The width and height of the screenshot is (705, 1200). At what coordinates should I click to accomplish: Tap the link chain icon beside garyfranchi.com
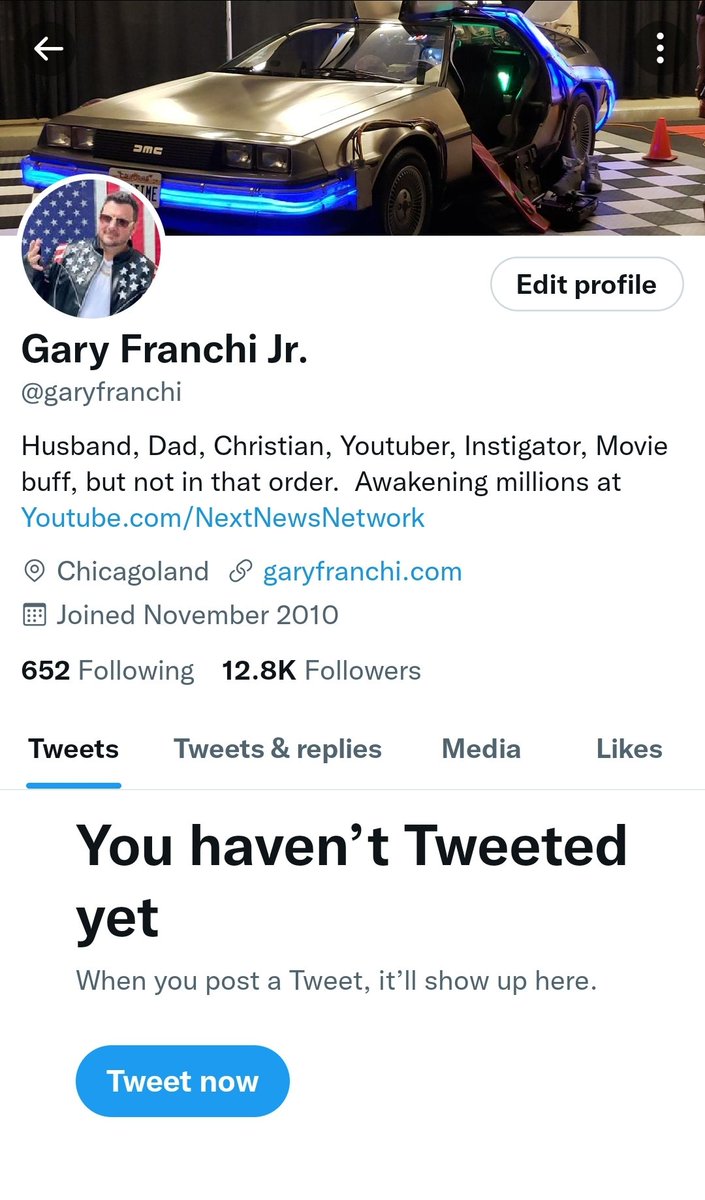click(239, 572)
